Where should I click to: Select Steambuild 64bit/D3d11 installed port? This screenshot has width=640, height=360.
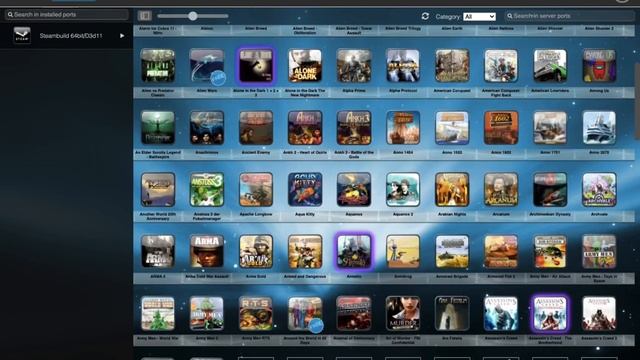point(67,36)
